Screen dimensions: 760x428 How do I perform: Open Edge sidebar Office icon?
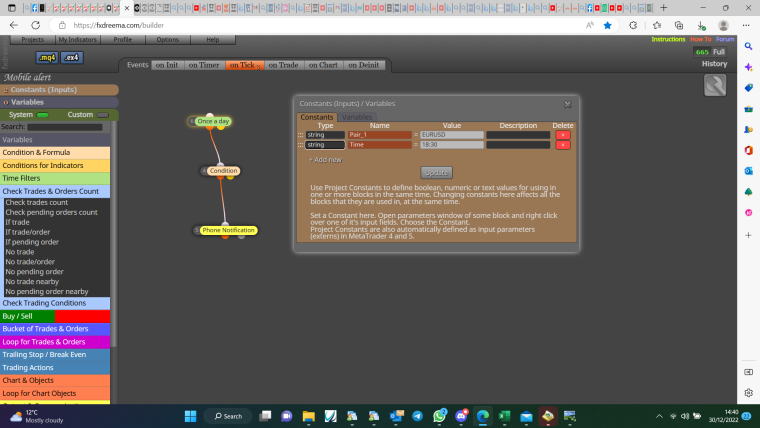point(748,150)
